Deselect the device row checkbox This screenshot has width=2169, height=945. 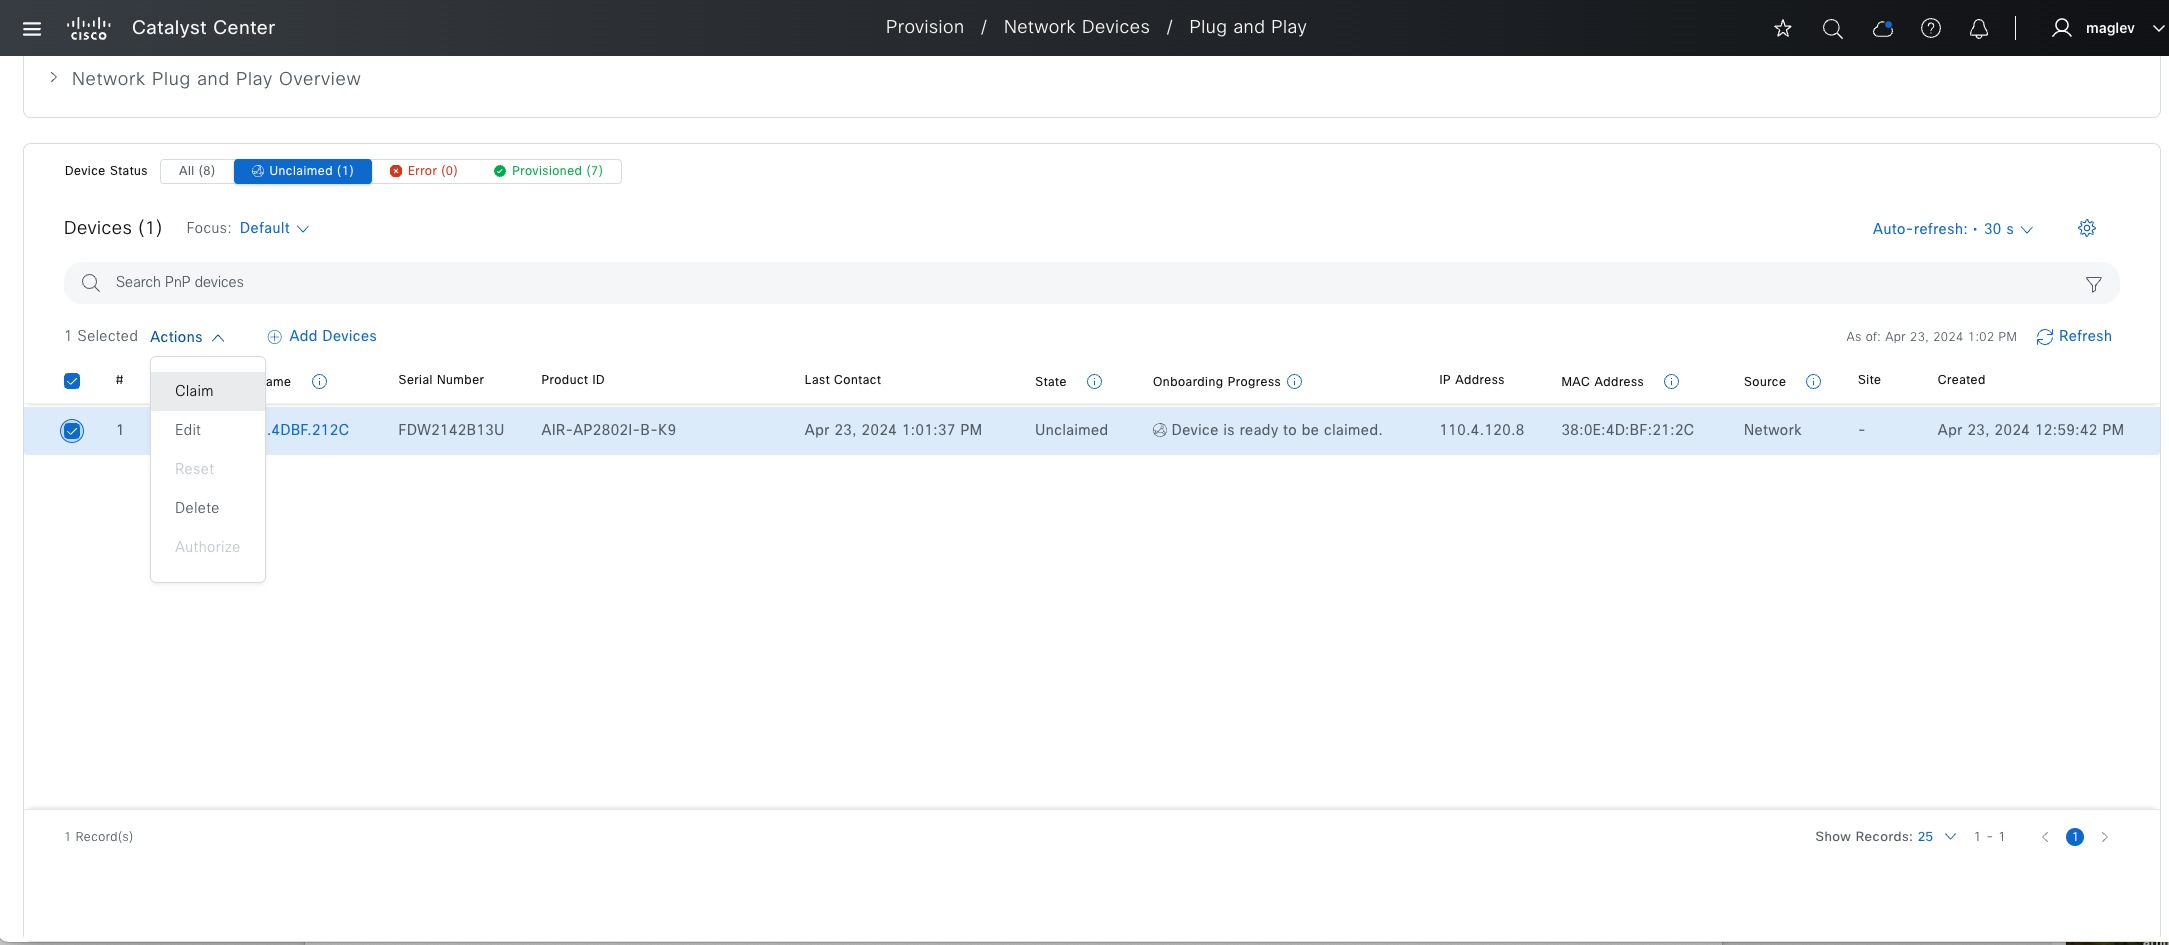click(x=72, y=431)
